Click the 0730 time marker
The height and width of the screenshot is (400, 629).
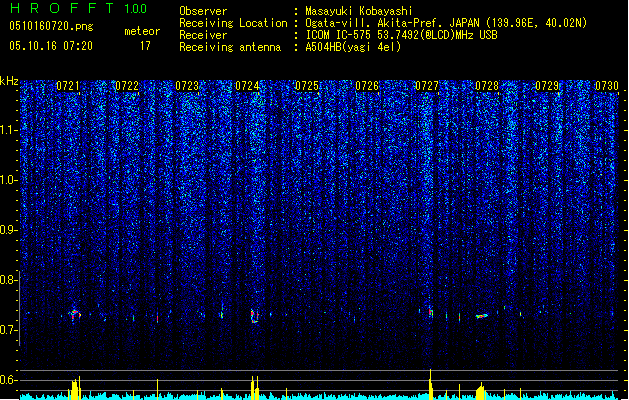pos(607,86)
